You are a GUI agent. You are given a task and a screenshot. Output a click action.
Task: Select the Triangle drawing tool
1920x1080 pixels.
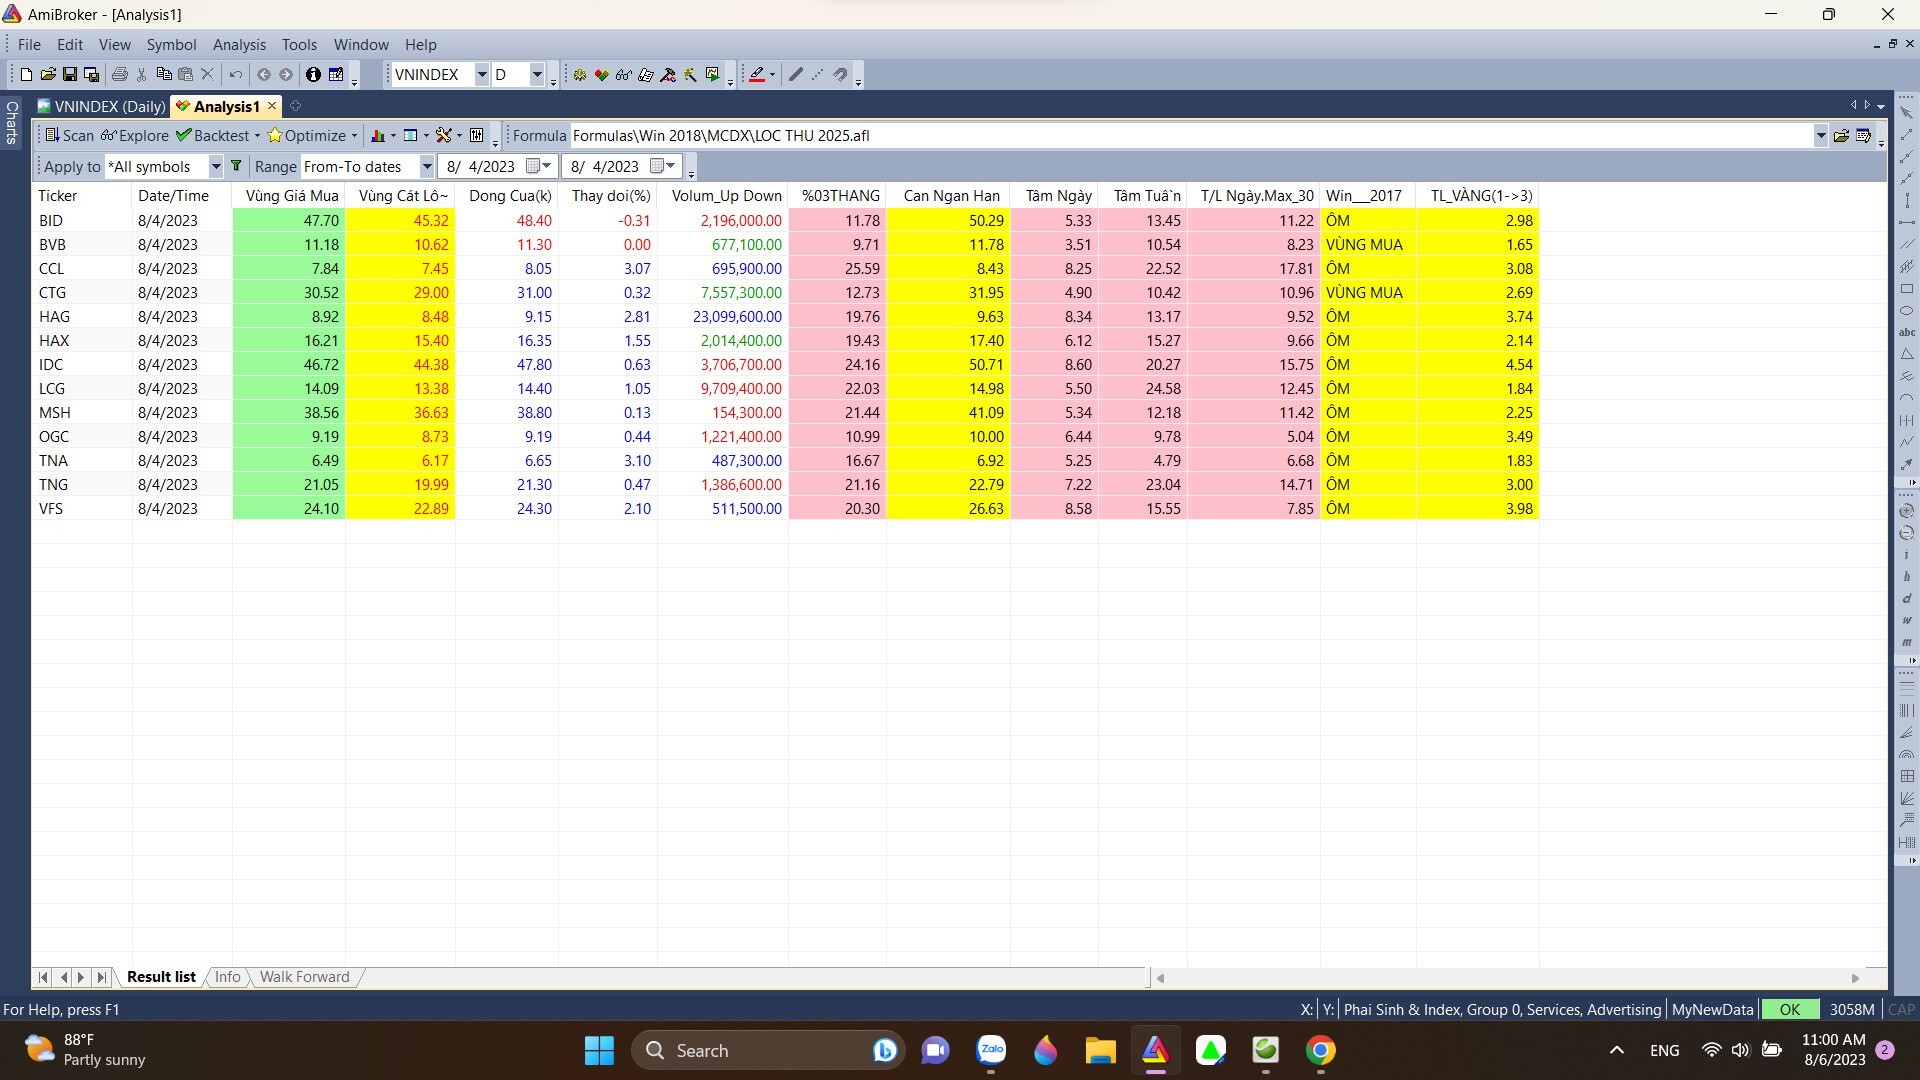click(1907, 354)
